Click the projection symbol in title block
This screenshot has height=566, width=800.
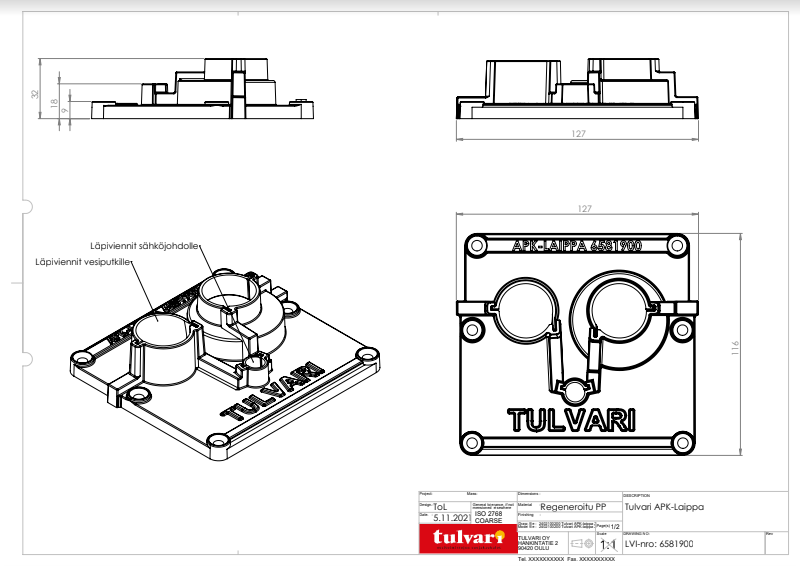click(x=580, y=543)
